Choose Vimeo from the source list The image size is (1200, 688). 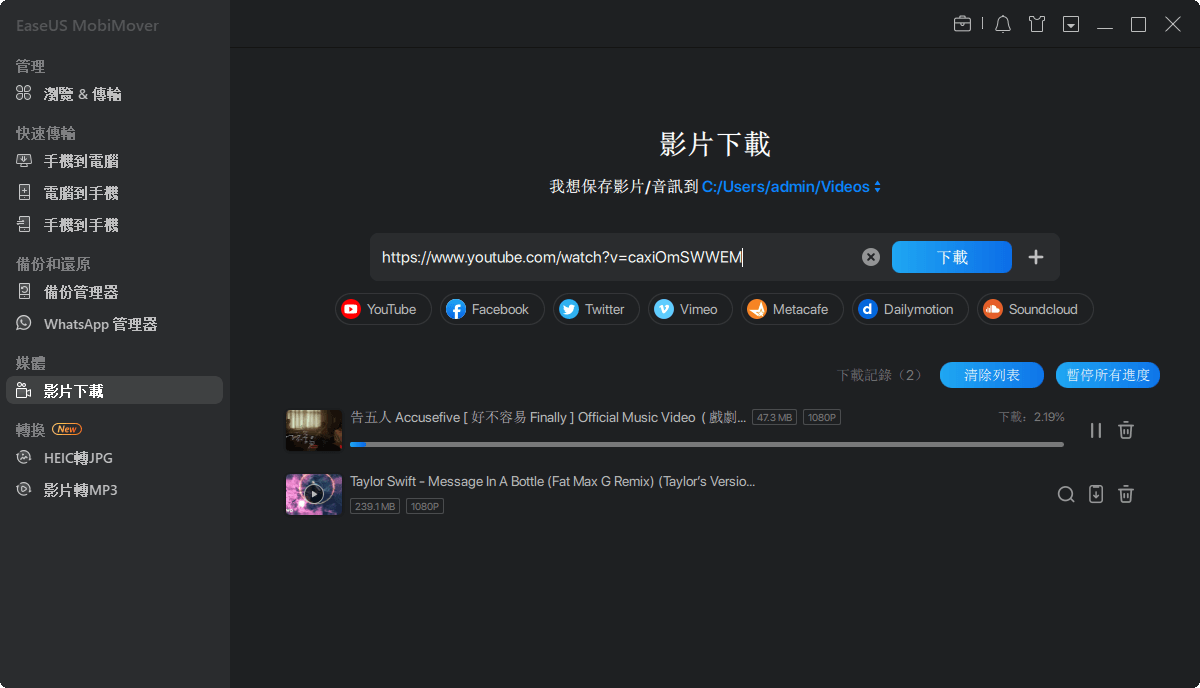click(x=690, y=309)
